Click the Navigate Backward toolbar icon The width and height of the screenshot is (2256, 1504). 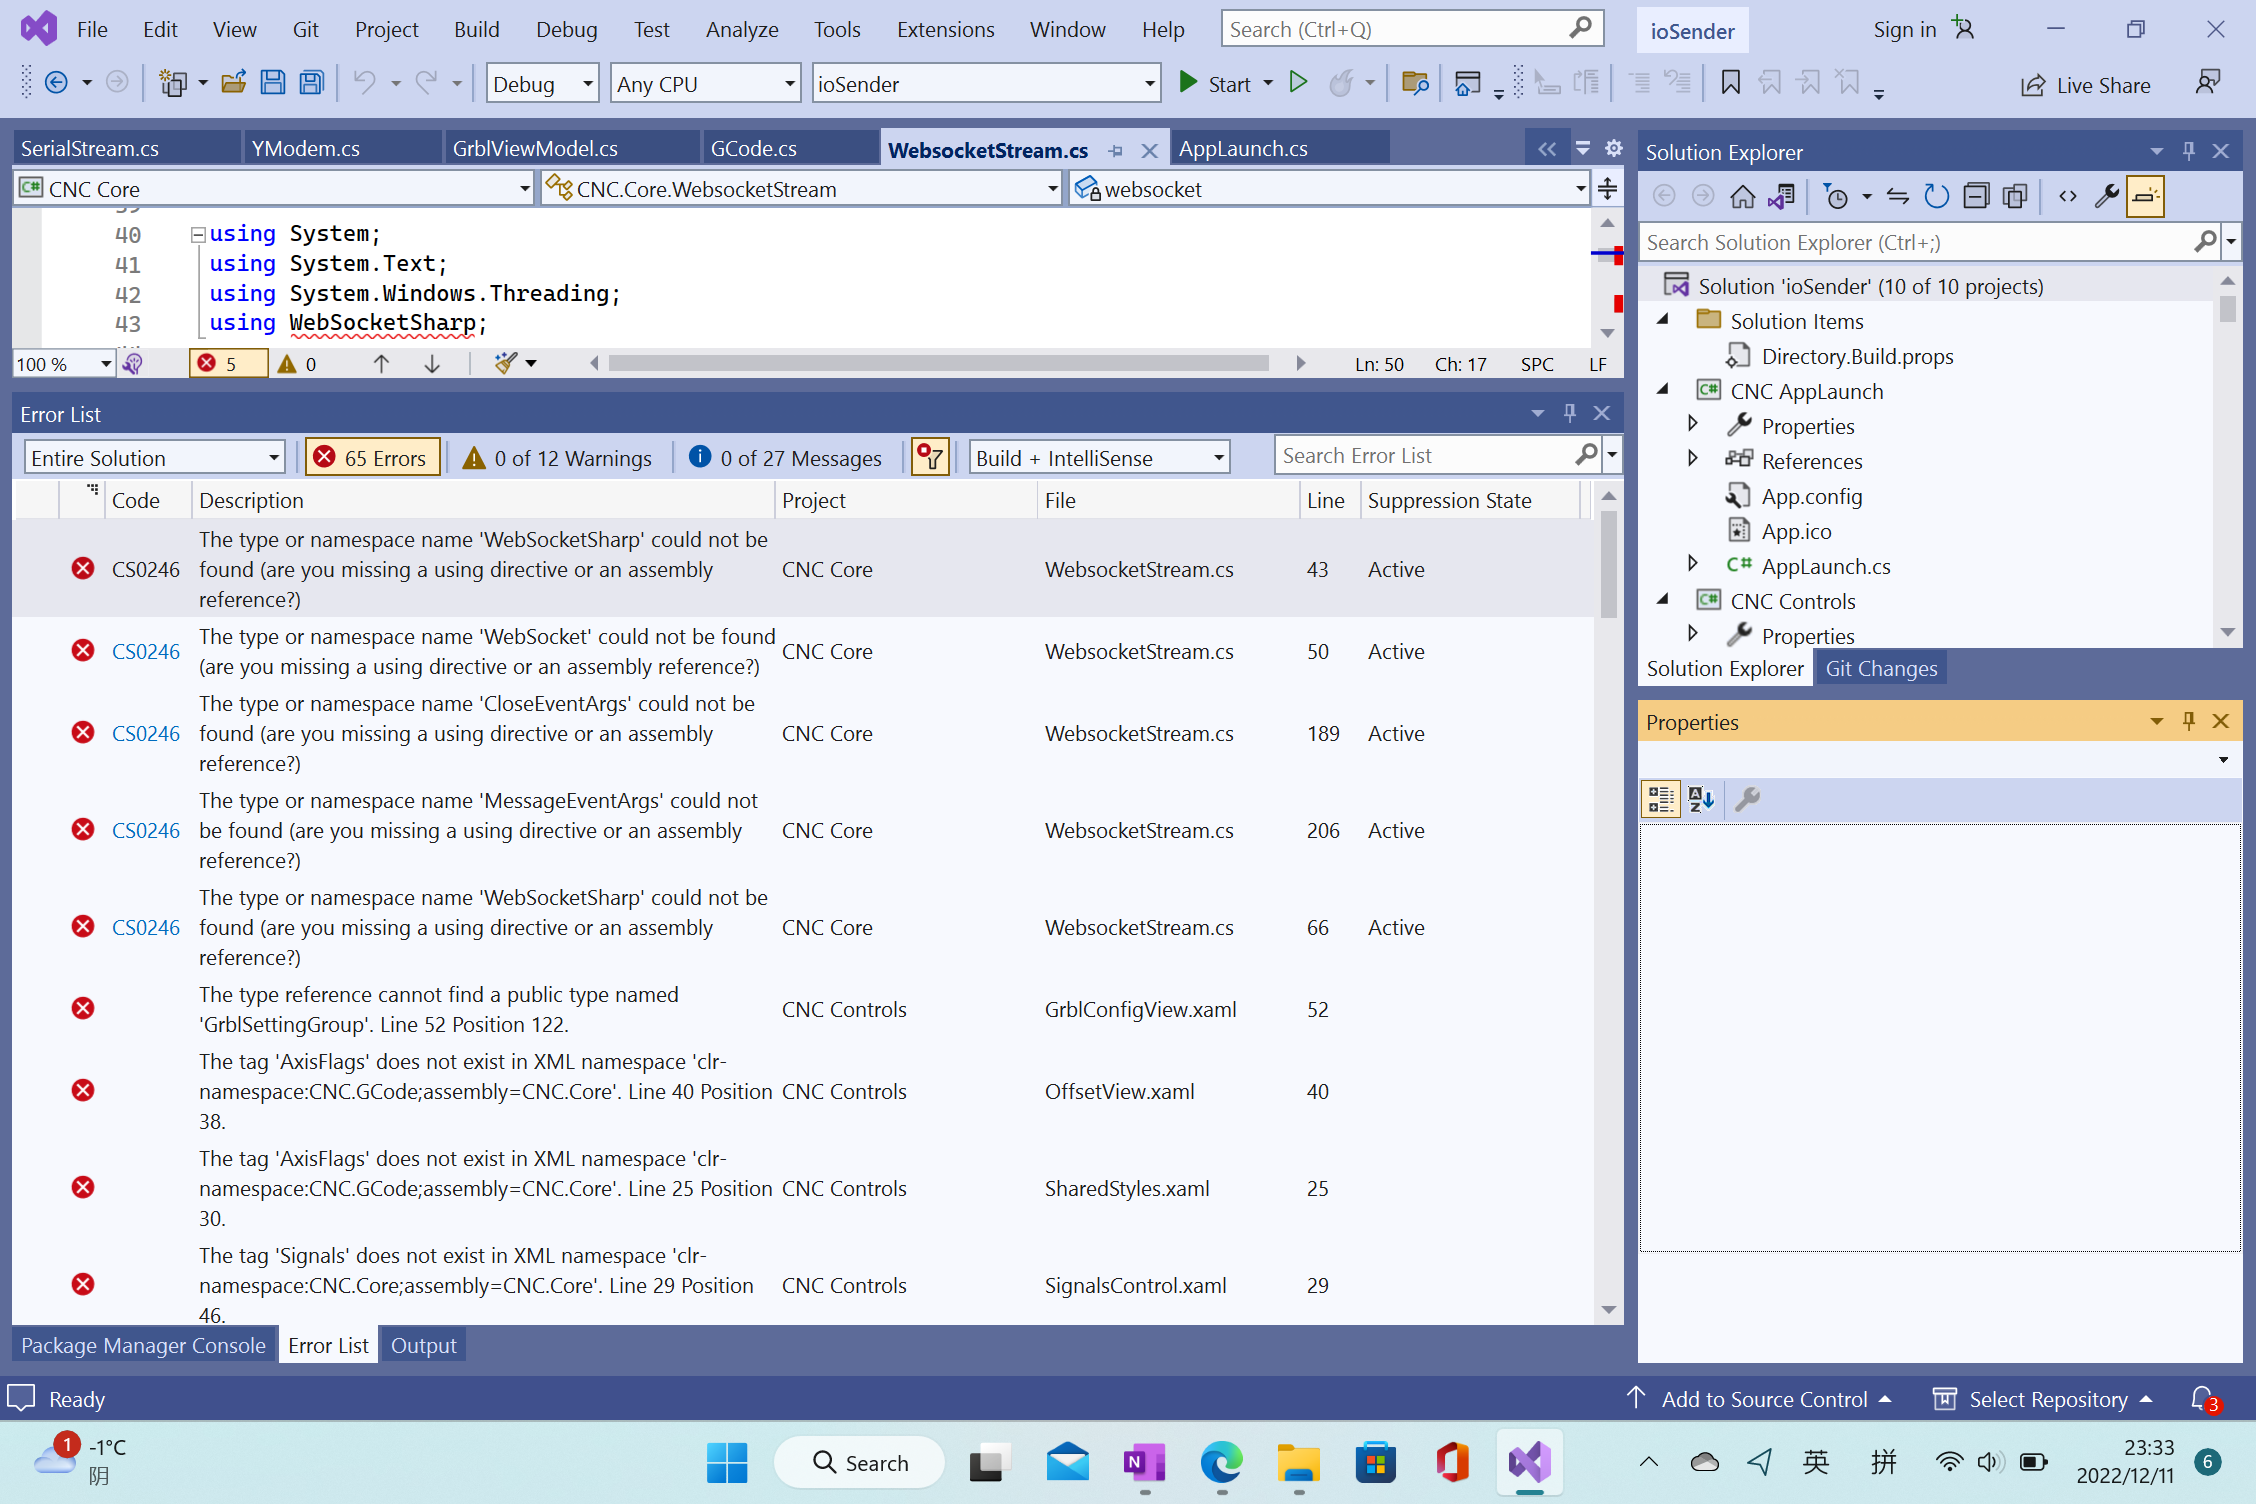[x=57, y=83]
